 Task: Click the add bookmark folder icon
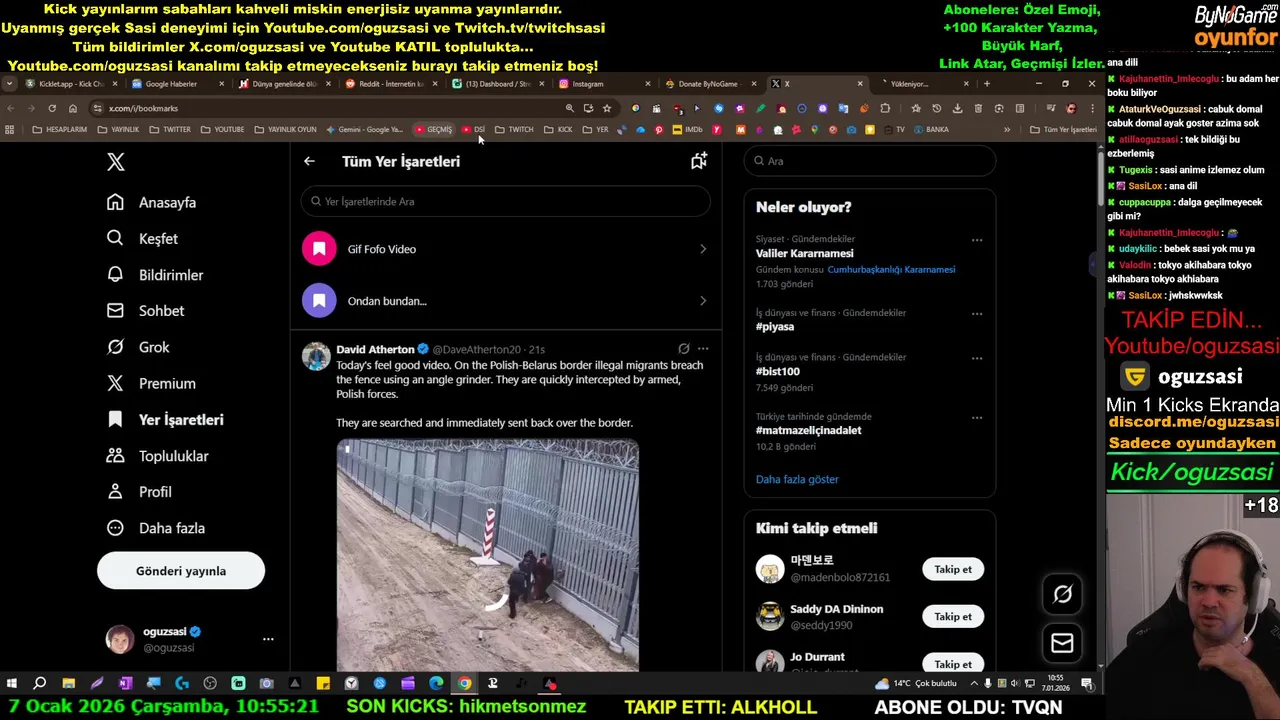[x=699, y=161]
